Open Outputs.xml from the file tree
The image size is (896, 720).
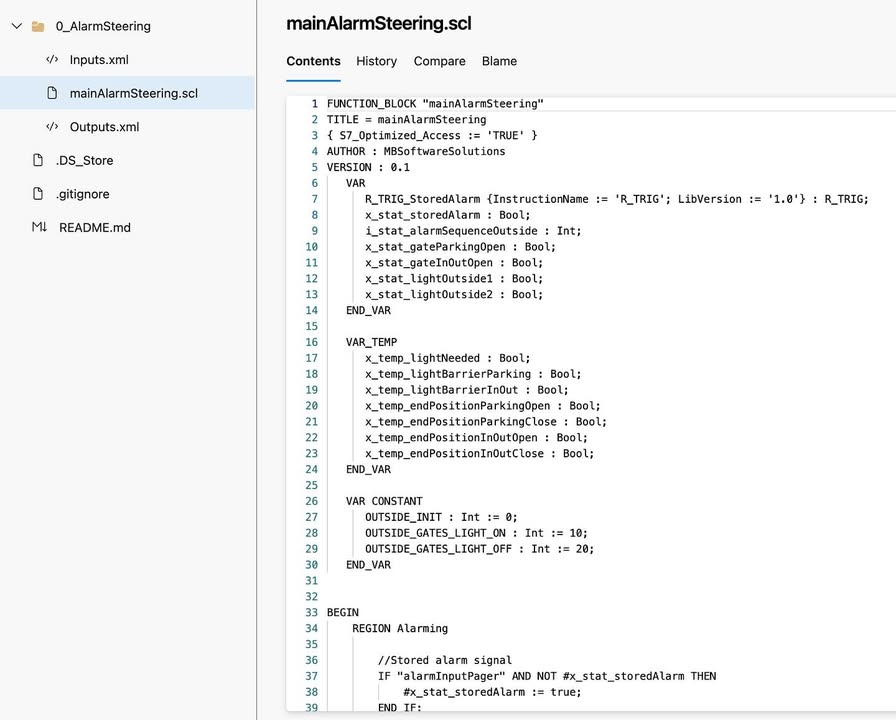point(104,127)
